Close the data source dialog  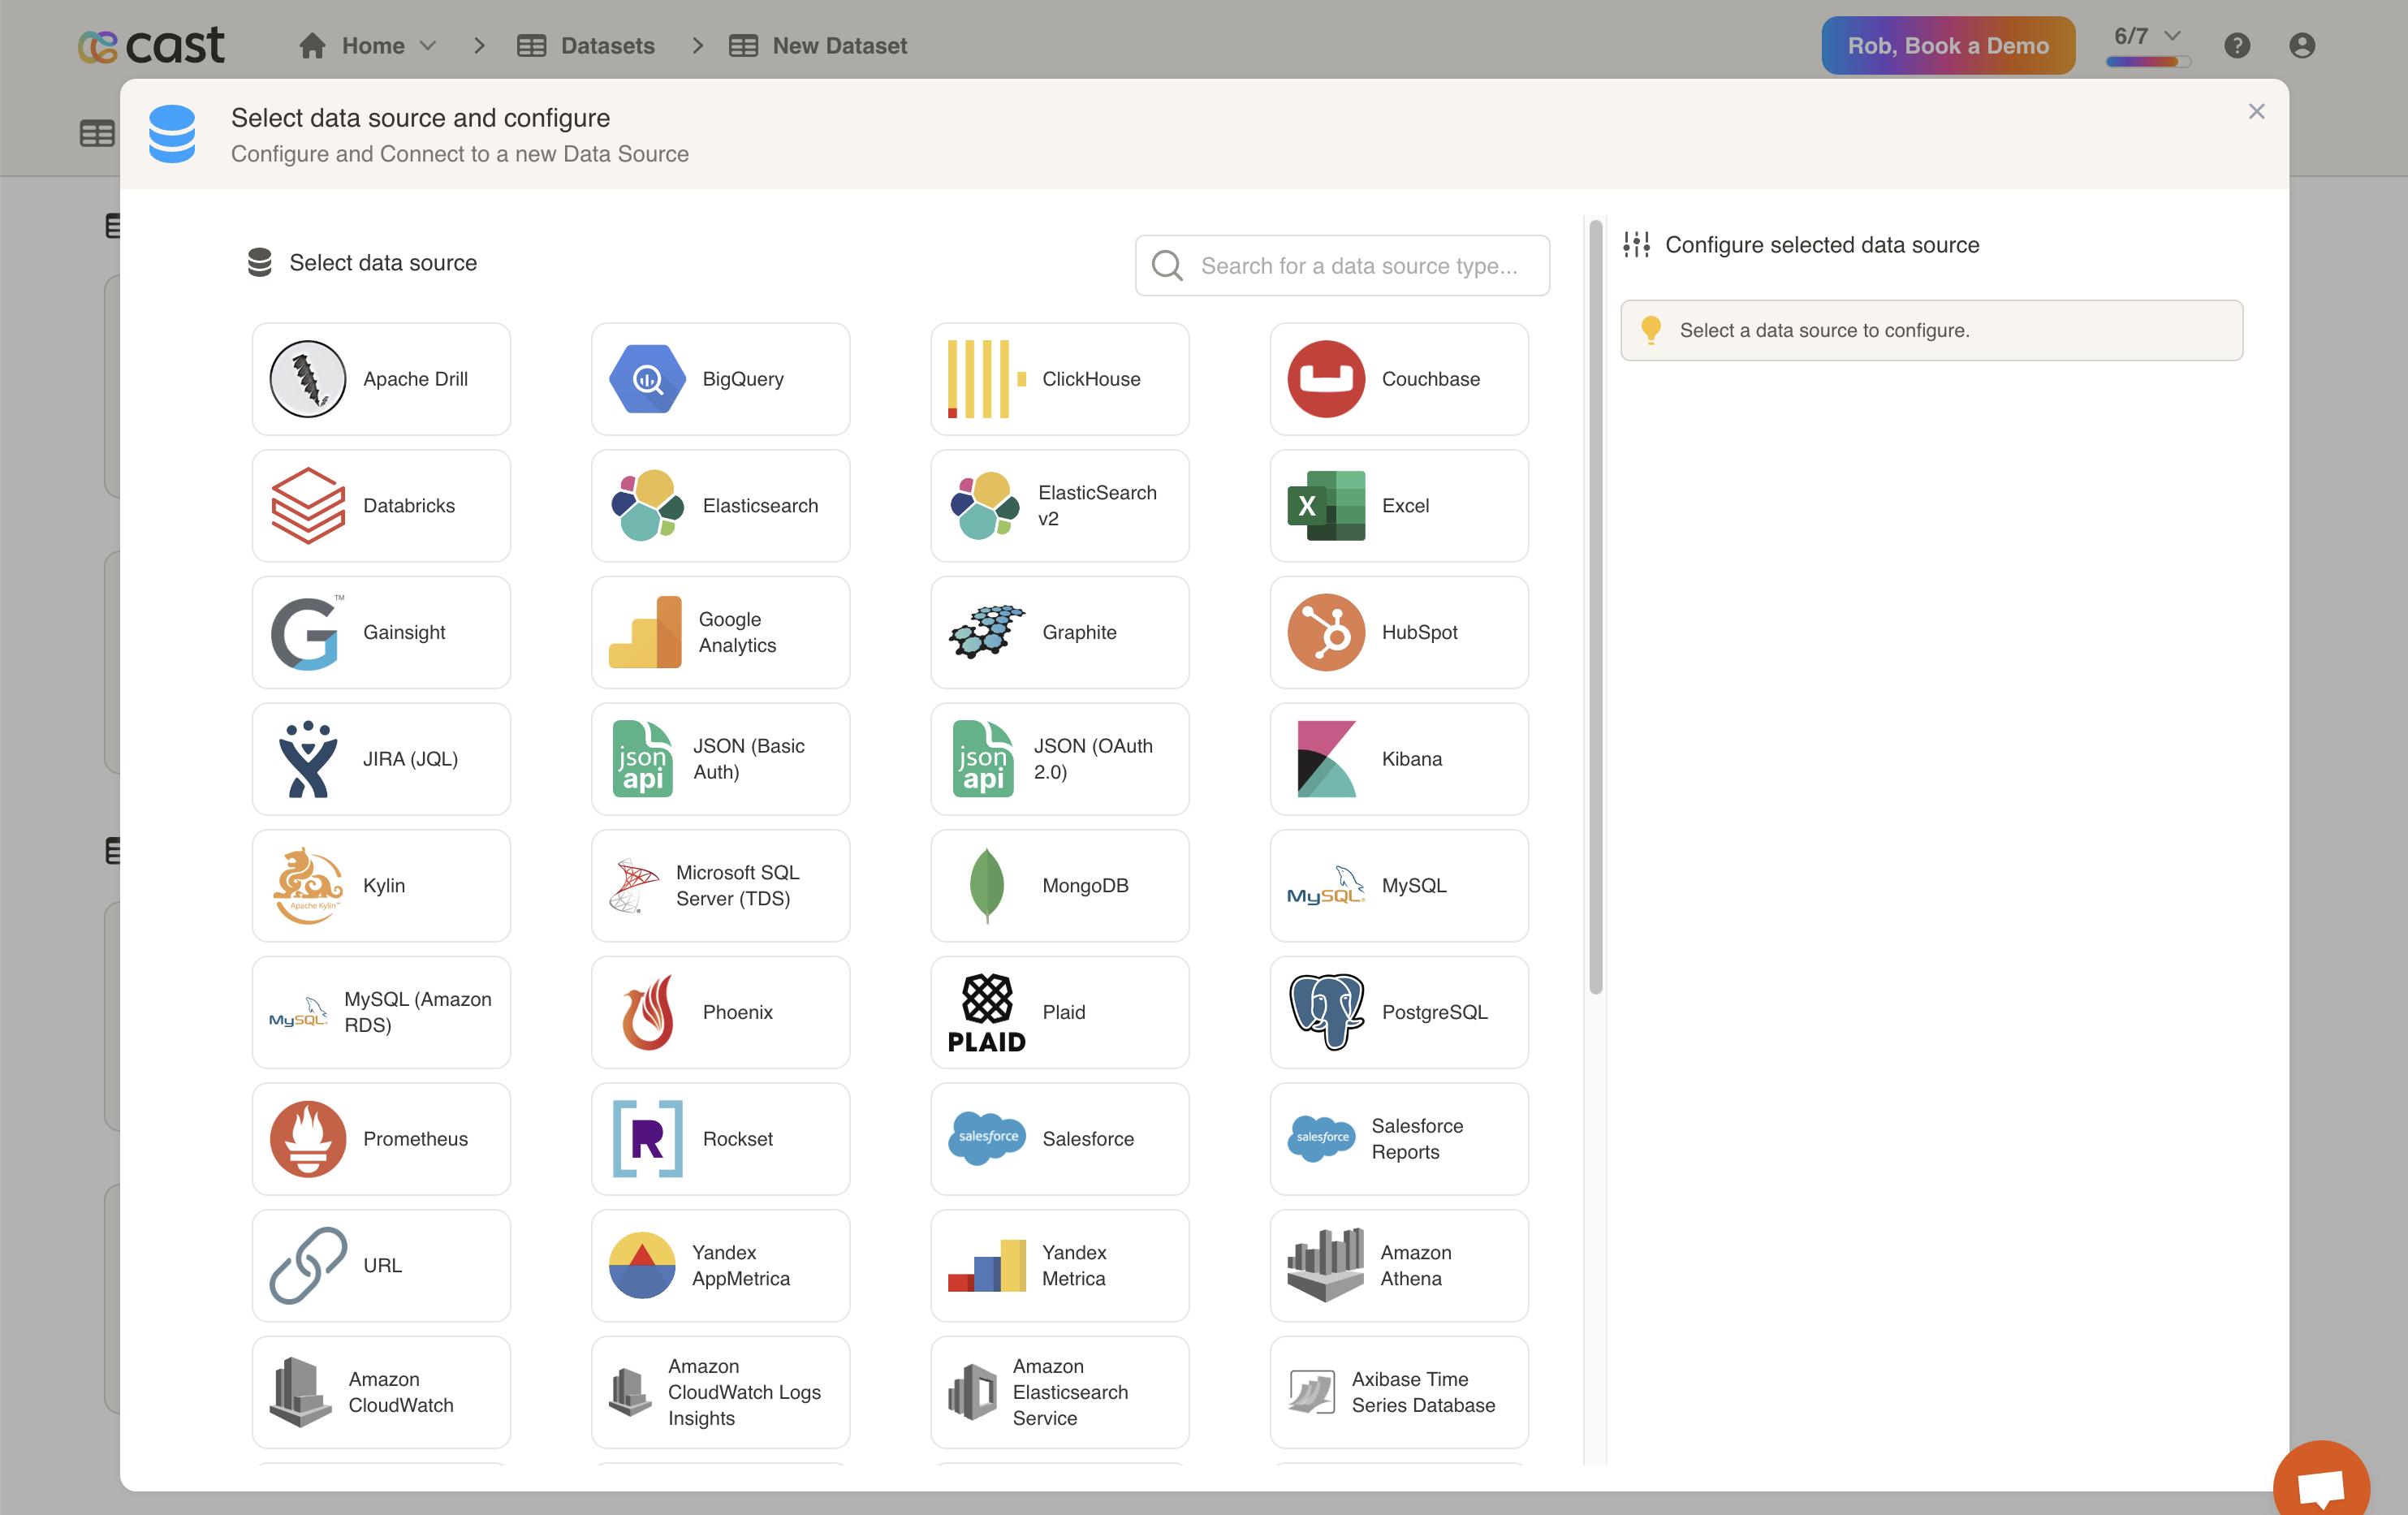click(2256, 111)
